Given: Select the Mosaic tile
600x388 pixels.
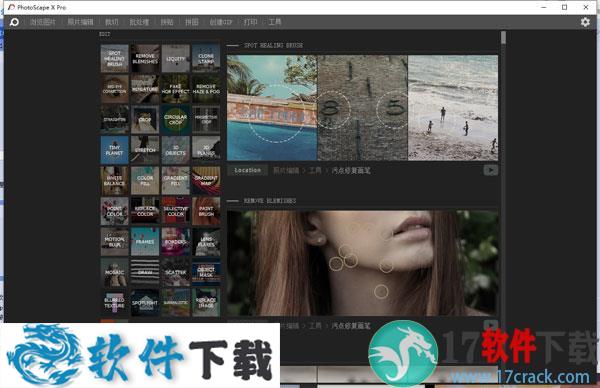Looking at the screenshot, I should pyautogui.click(x=114, y=272).
